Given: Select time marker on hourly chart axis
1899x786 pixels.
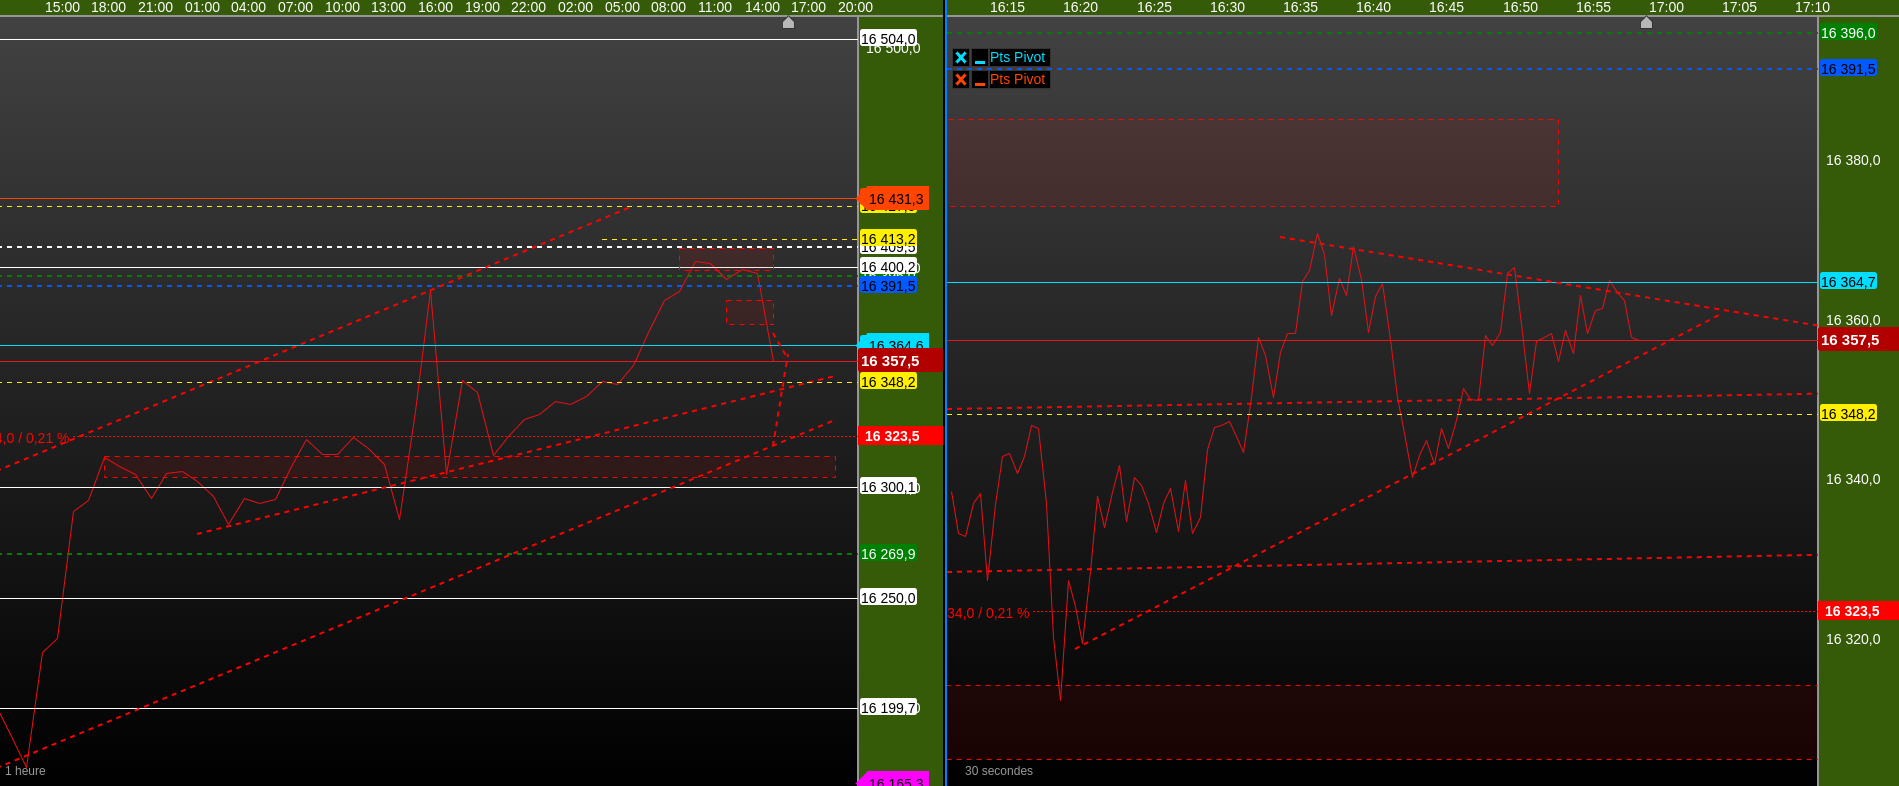Looking at the screenshot, I should 788,22.
